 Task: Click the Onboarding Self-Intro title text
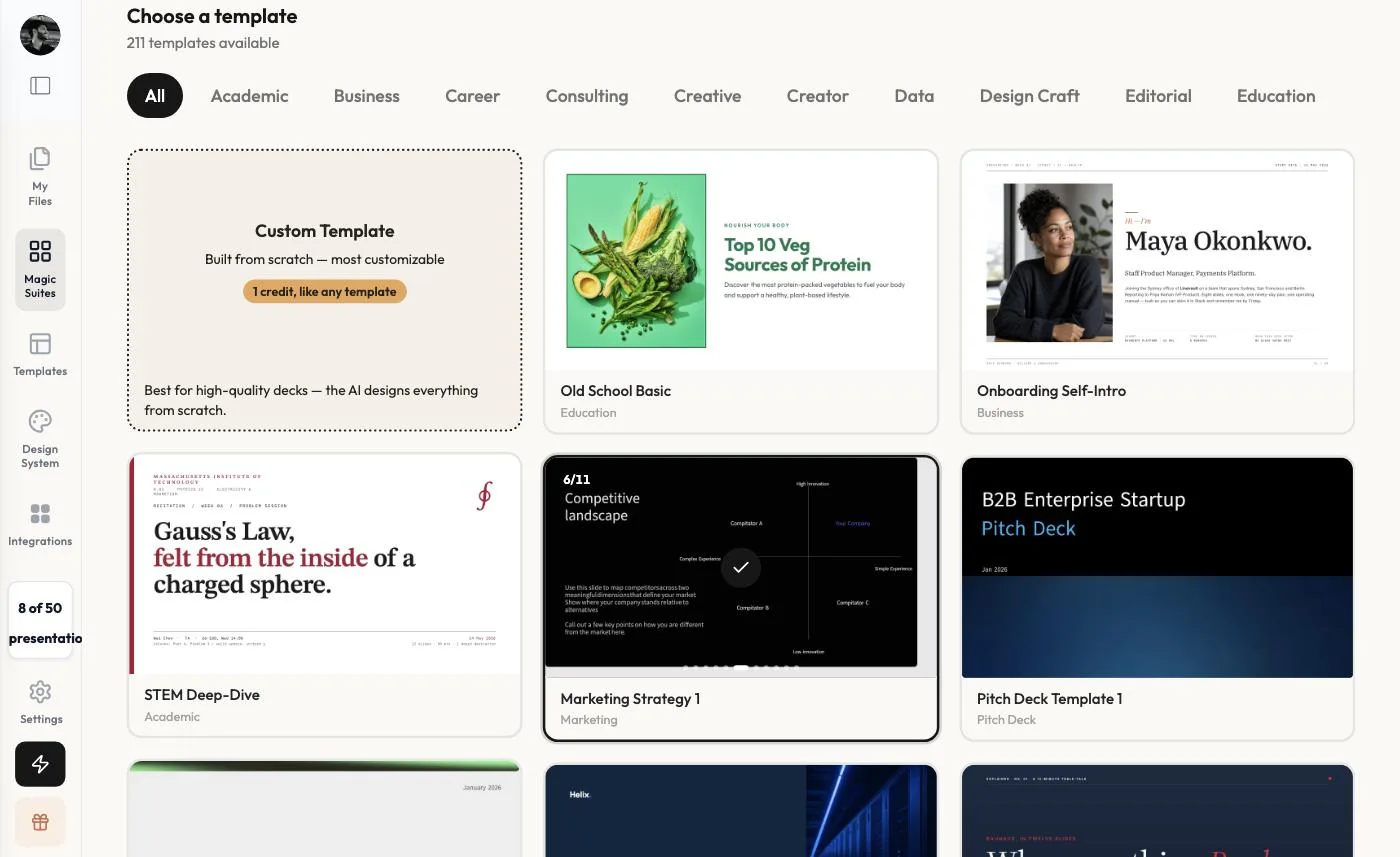click(x=1051, y=391)
